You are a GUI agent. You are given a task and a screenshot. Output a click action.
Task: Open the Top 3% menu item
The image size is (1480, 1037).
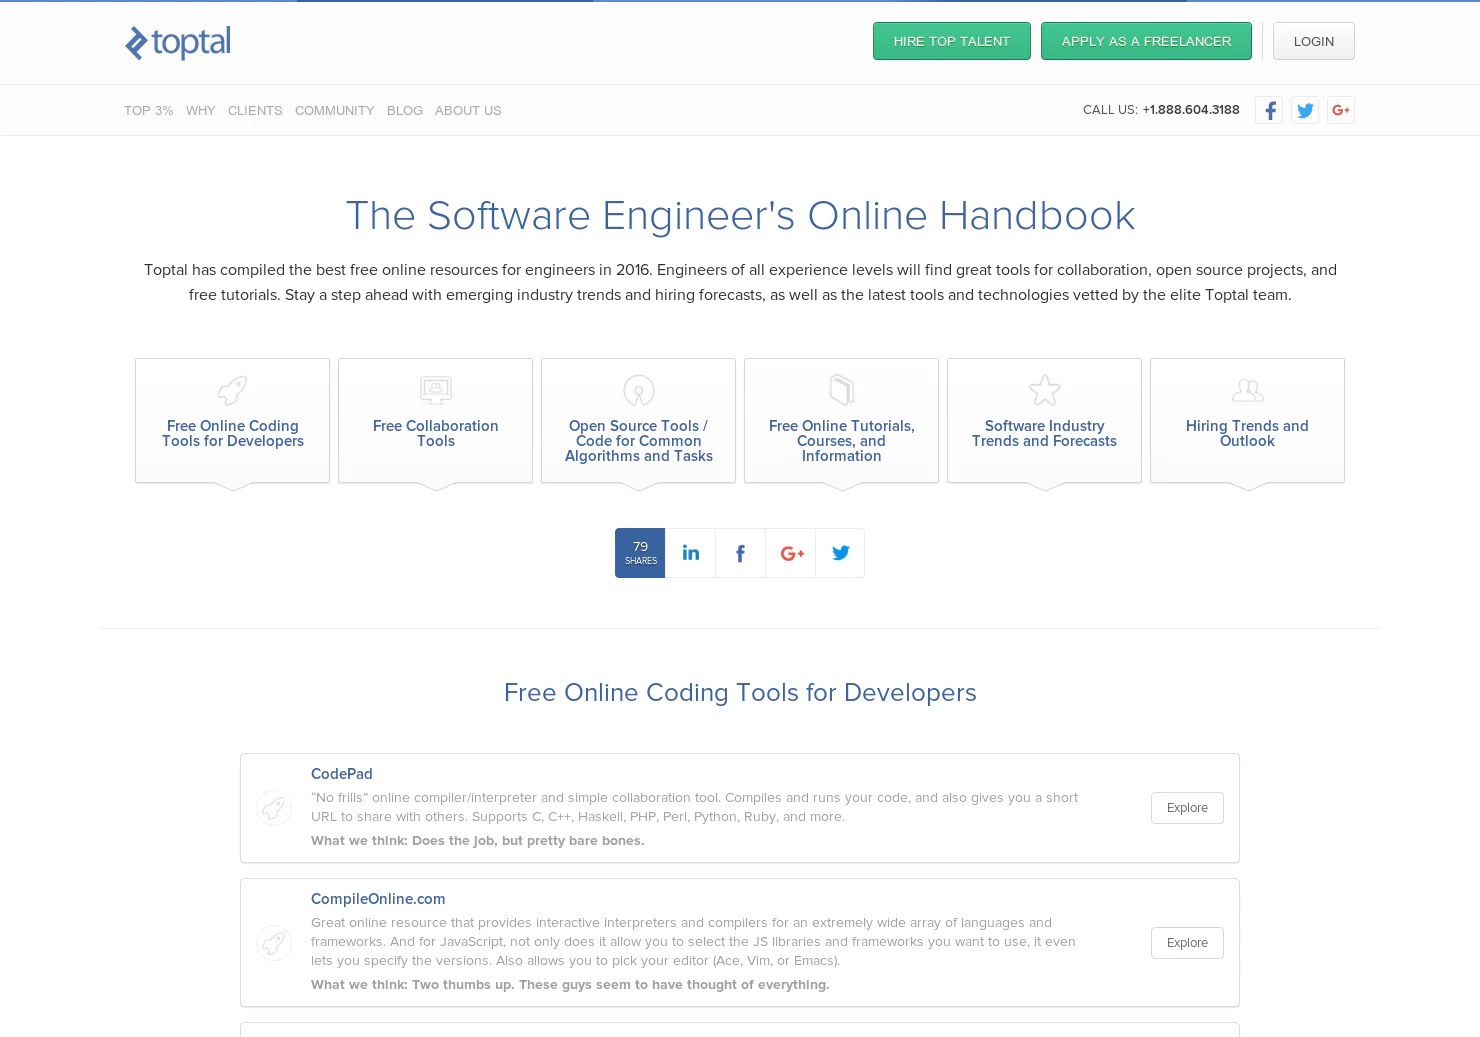[149, 111]
